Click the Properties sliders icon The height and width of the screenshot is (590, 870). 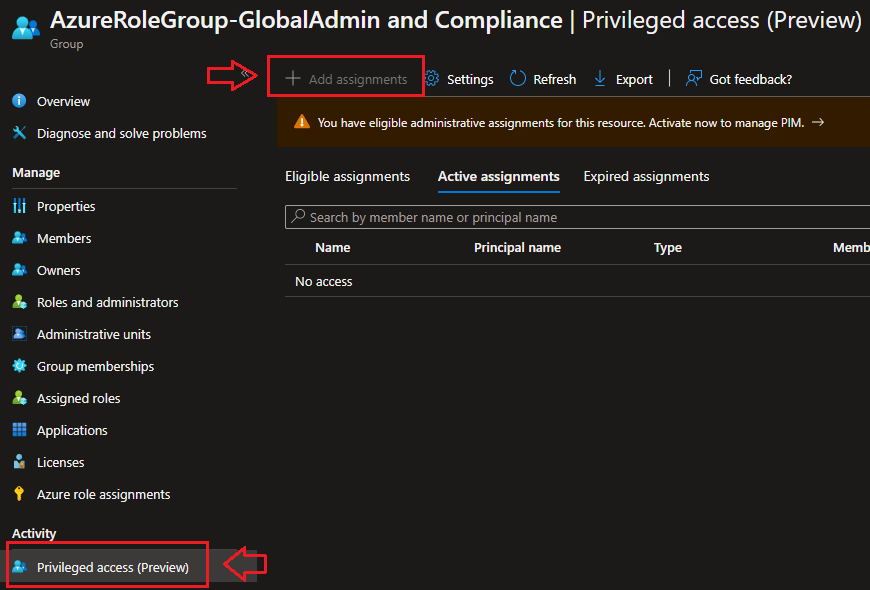coord(19,206)
